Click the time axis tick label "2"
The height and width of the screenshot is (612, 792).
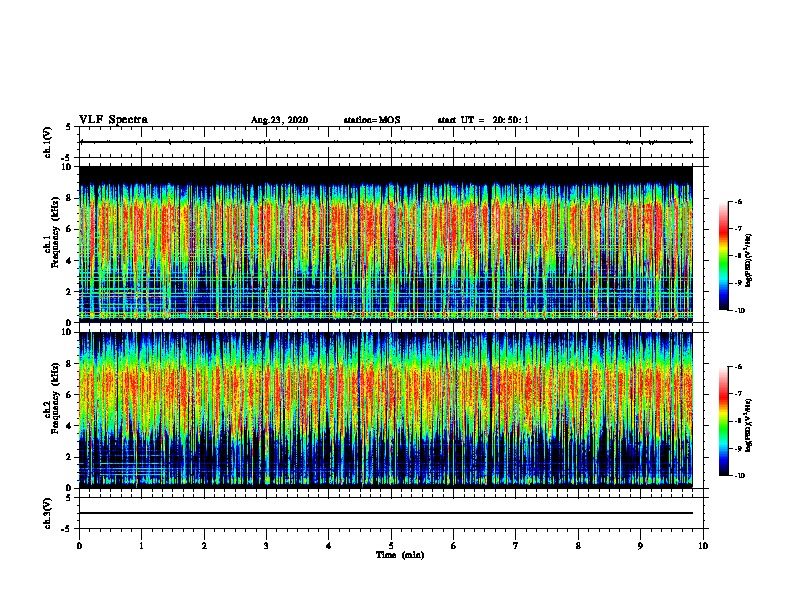pos(204,546)
